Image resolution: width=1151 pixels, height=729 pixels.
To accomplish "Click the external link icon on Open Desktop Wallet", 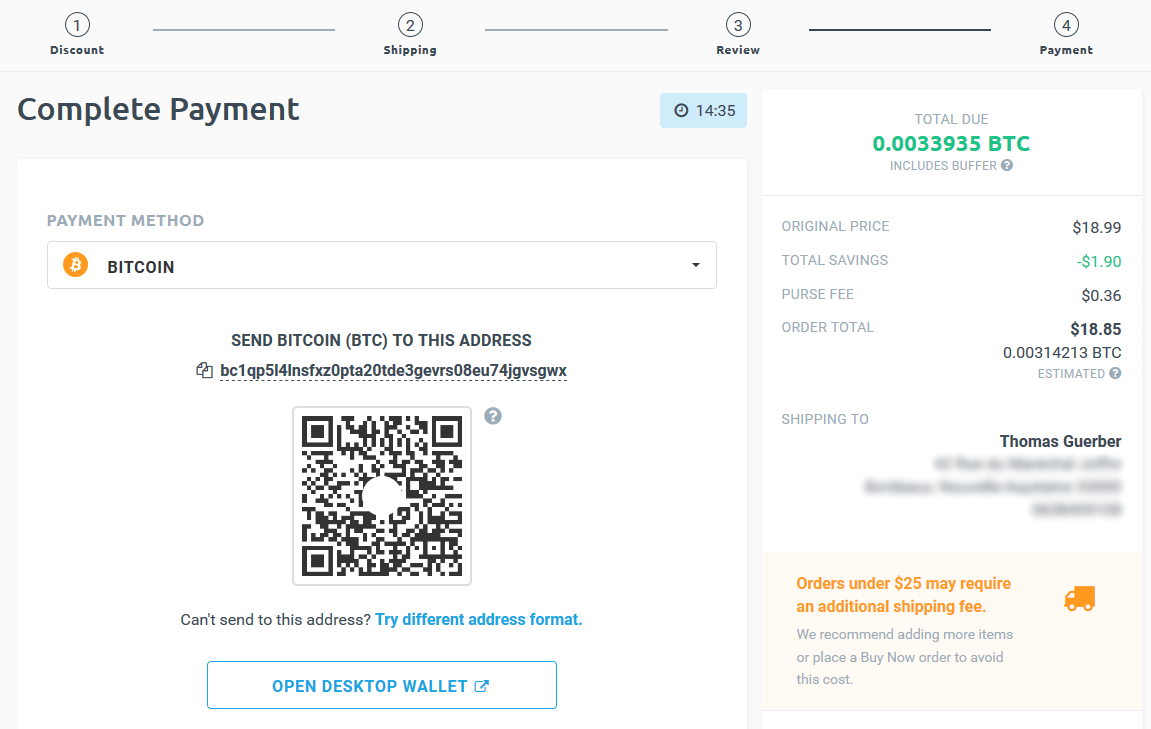I will tap(483, 685).
